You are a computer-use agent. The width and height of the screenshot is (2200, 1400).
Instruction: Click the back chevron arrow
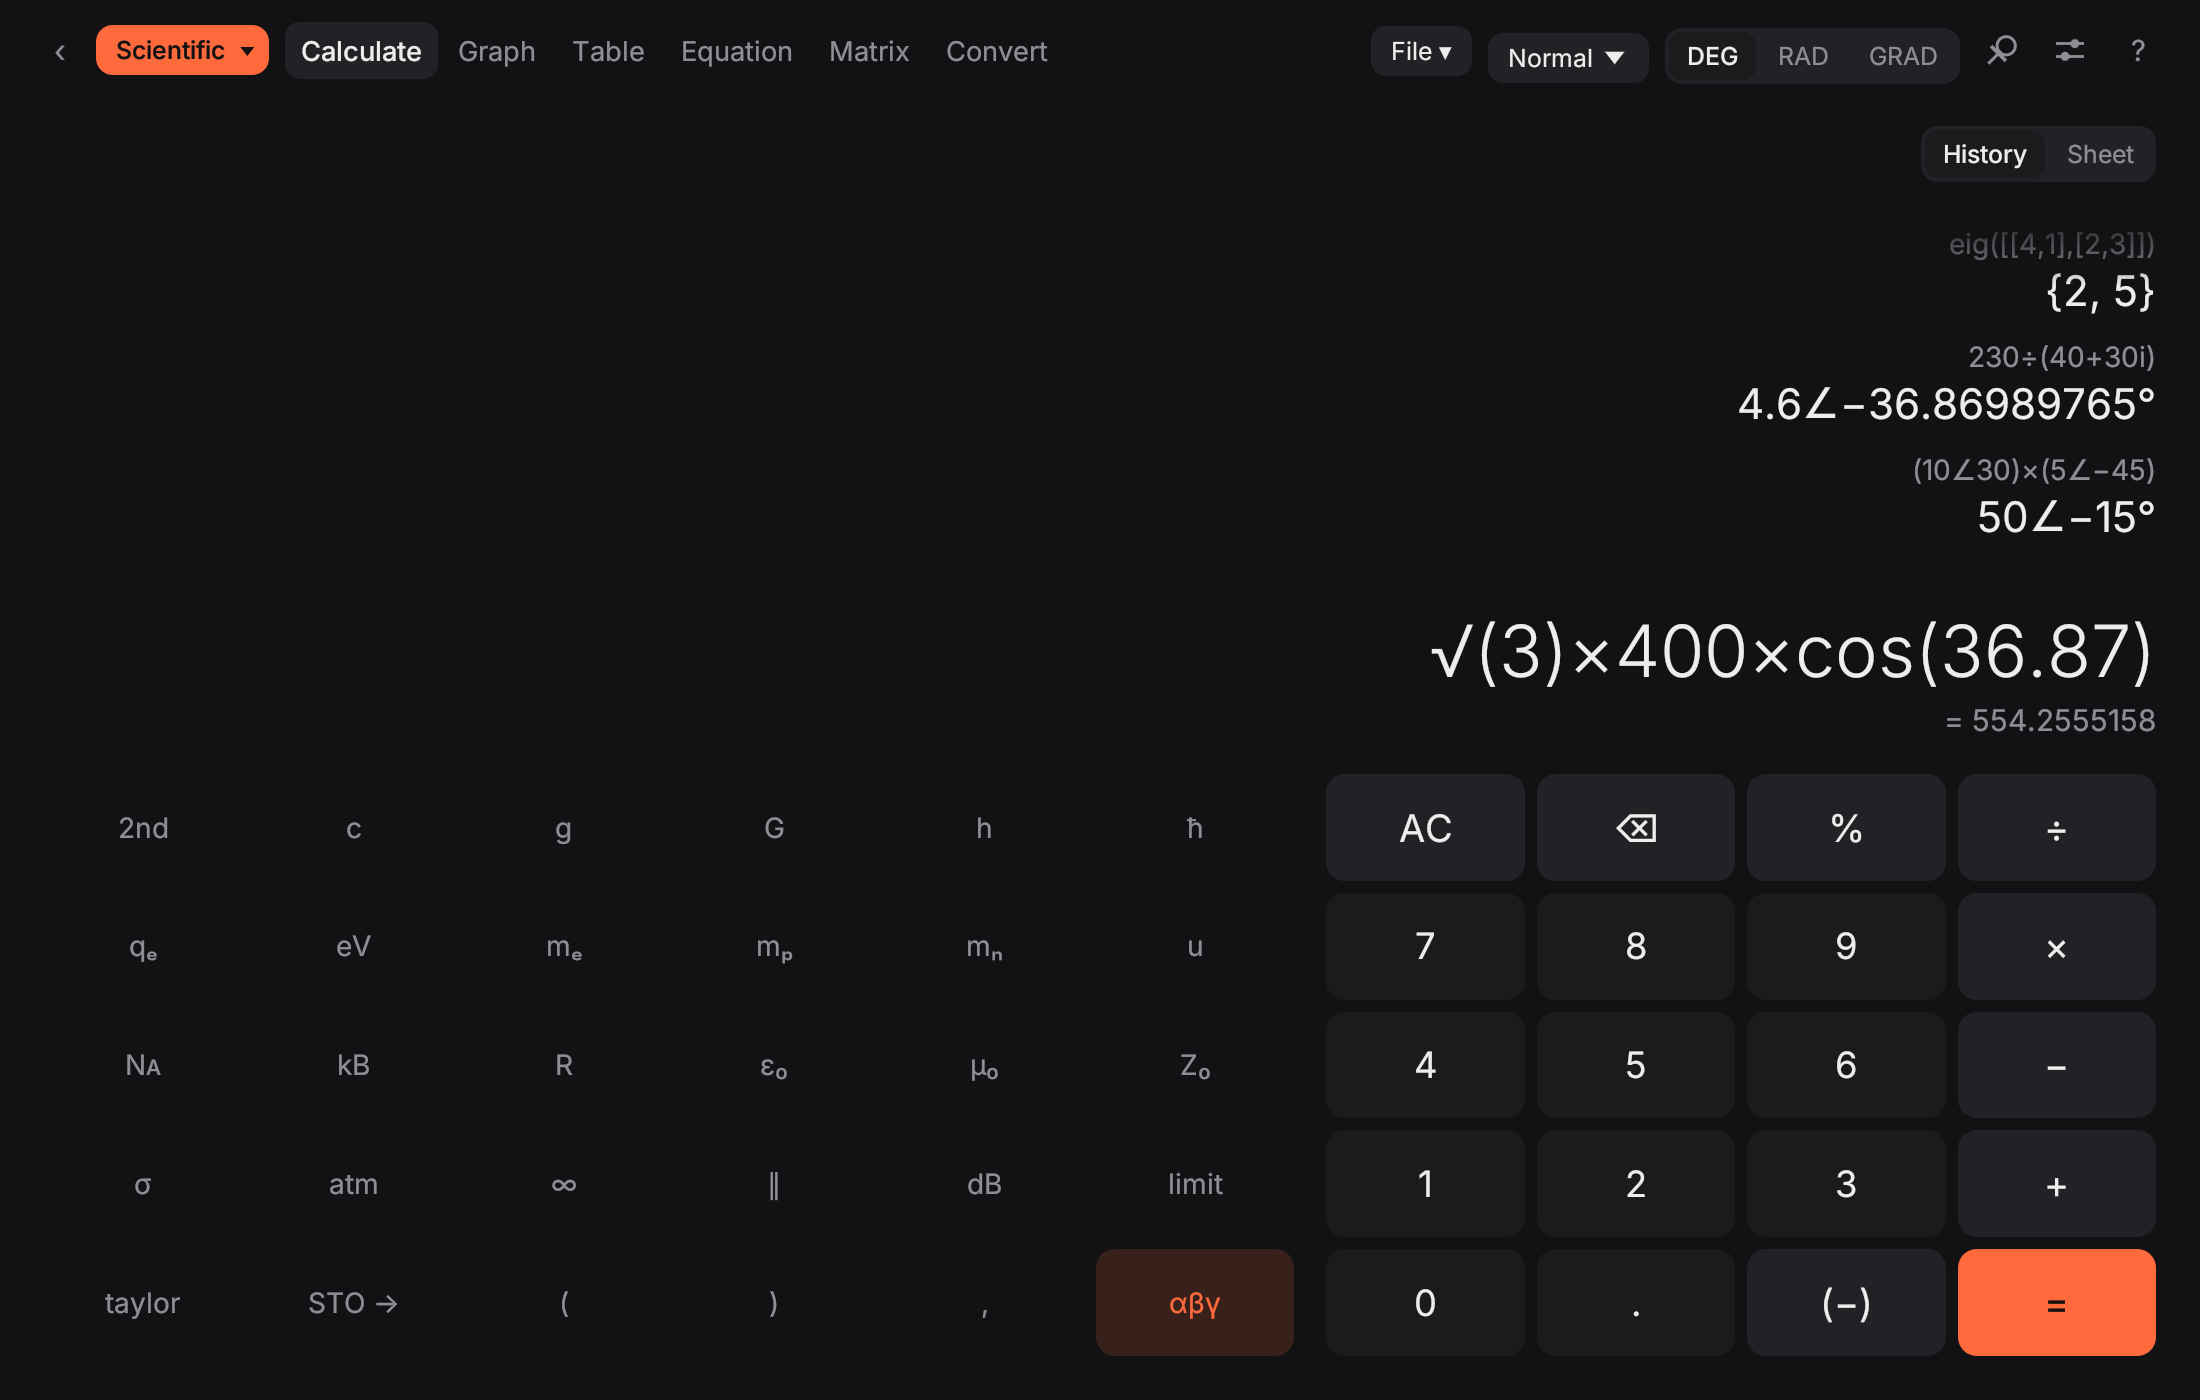pos(60,52)
